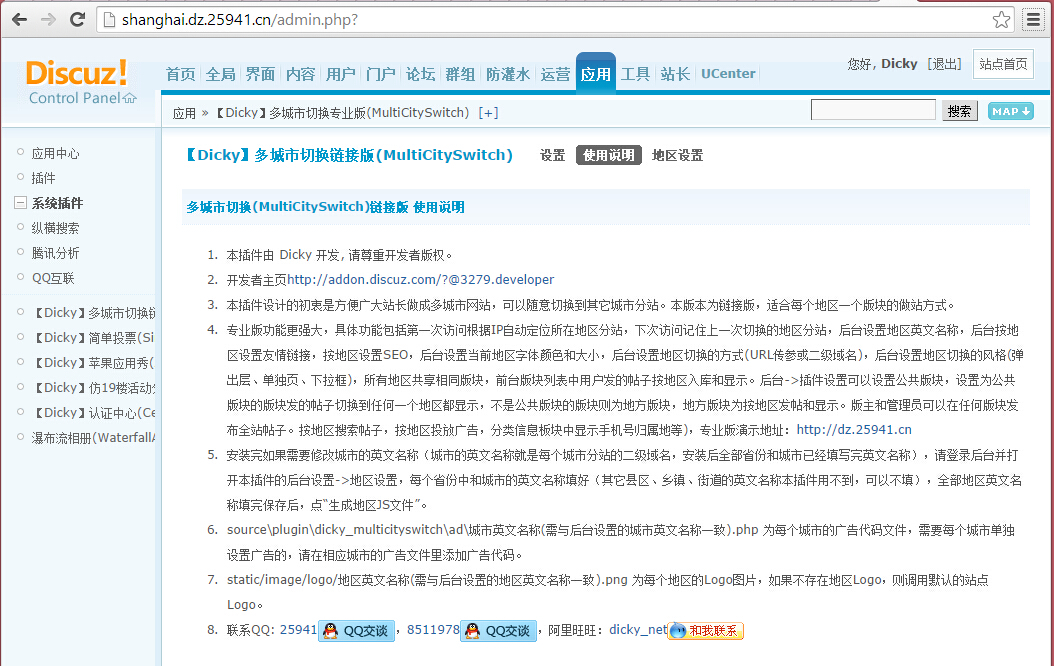1054x666 pixels.
Task: Bookmark this page with the star icon
Action: point(1002,19)
